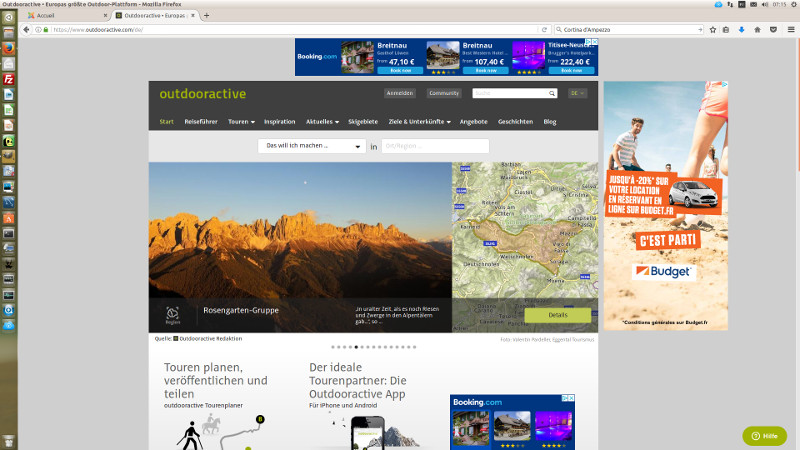
Task: Close the lower Booking.com ad
Action: [571, 398]
